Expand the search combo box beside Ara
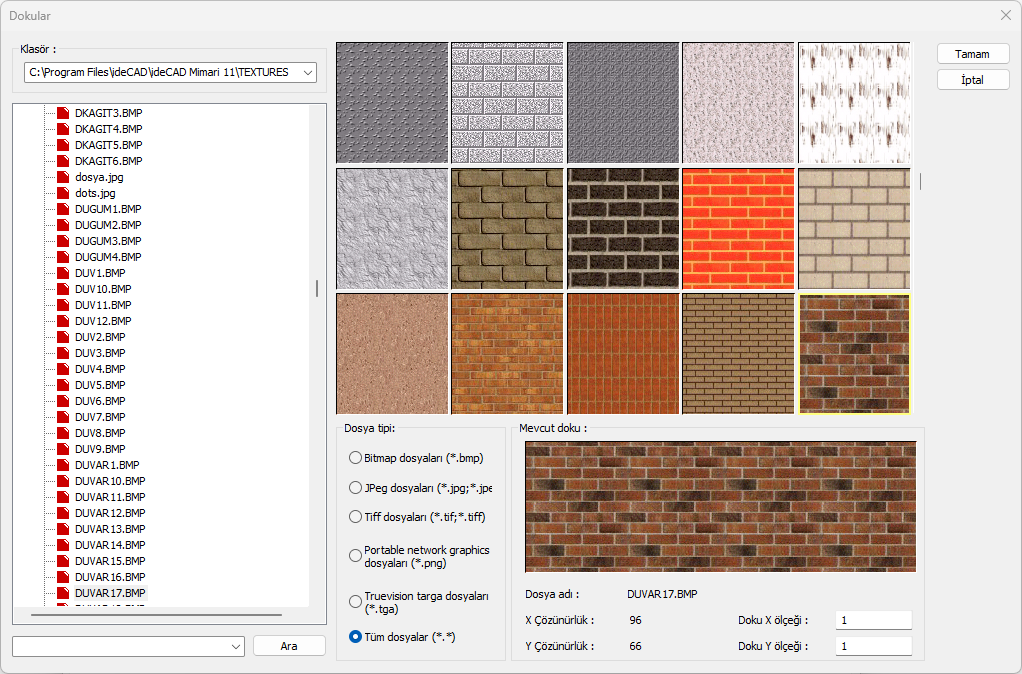1022x674 pixels. tap(236, 647)
